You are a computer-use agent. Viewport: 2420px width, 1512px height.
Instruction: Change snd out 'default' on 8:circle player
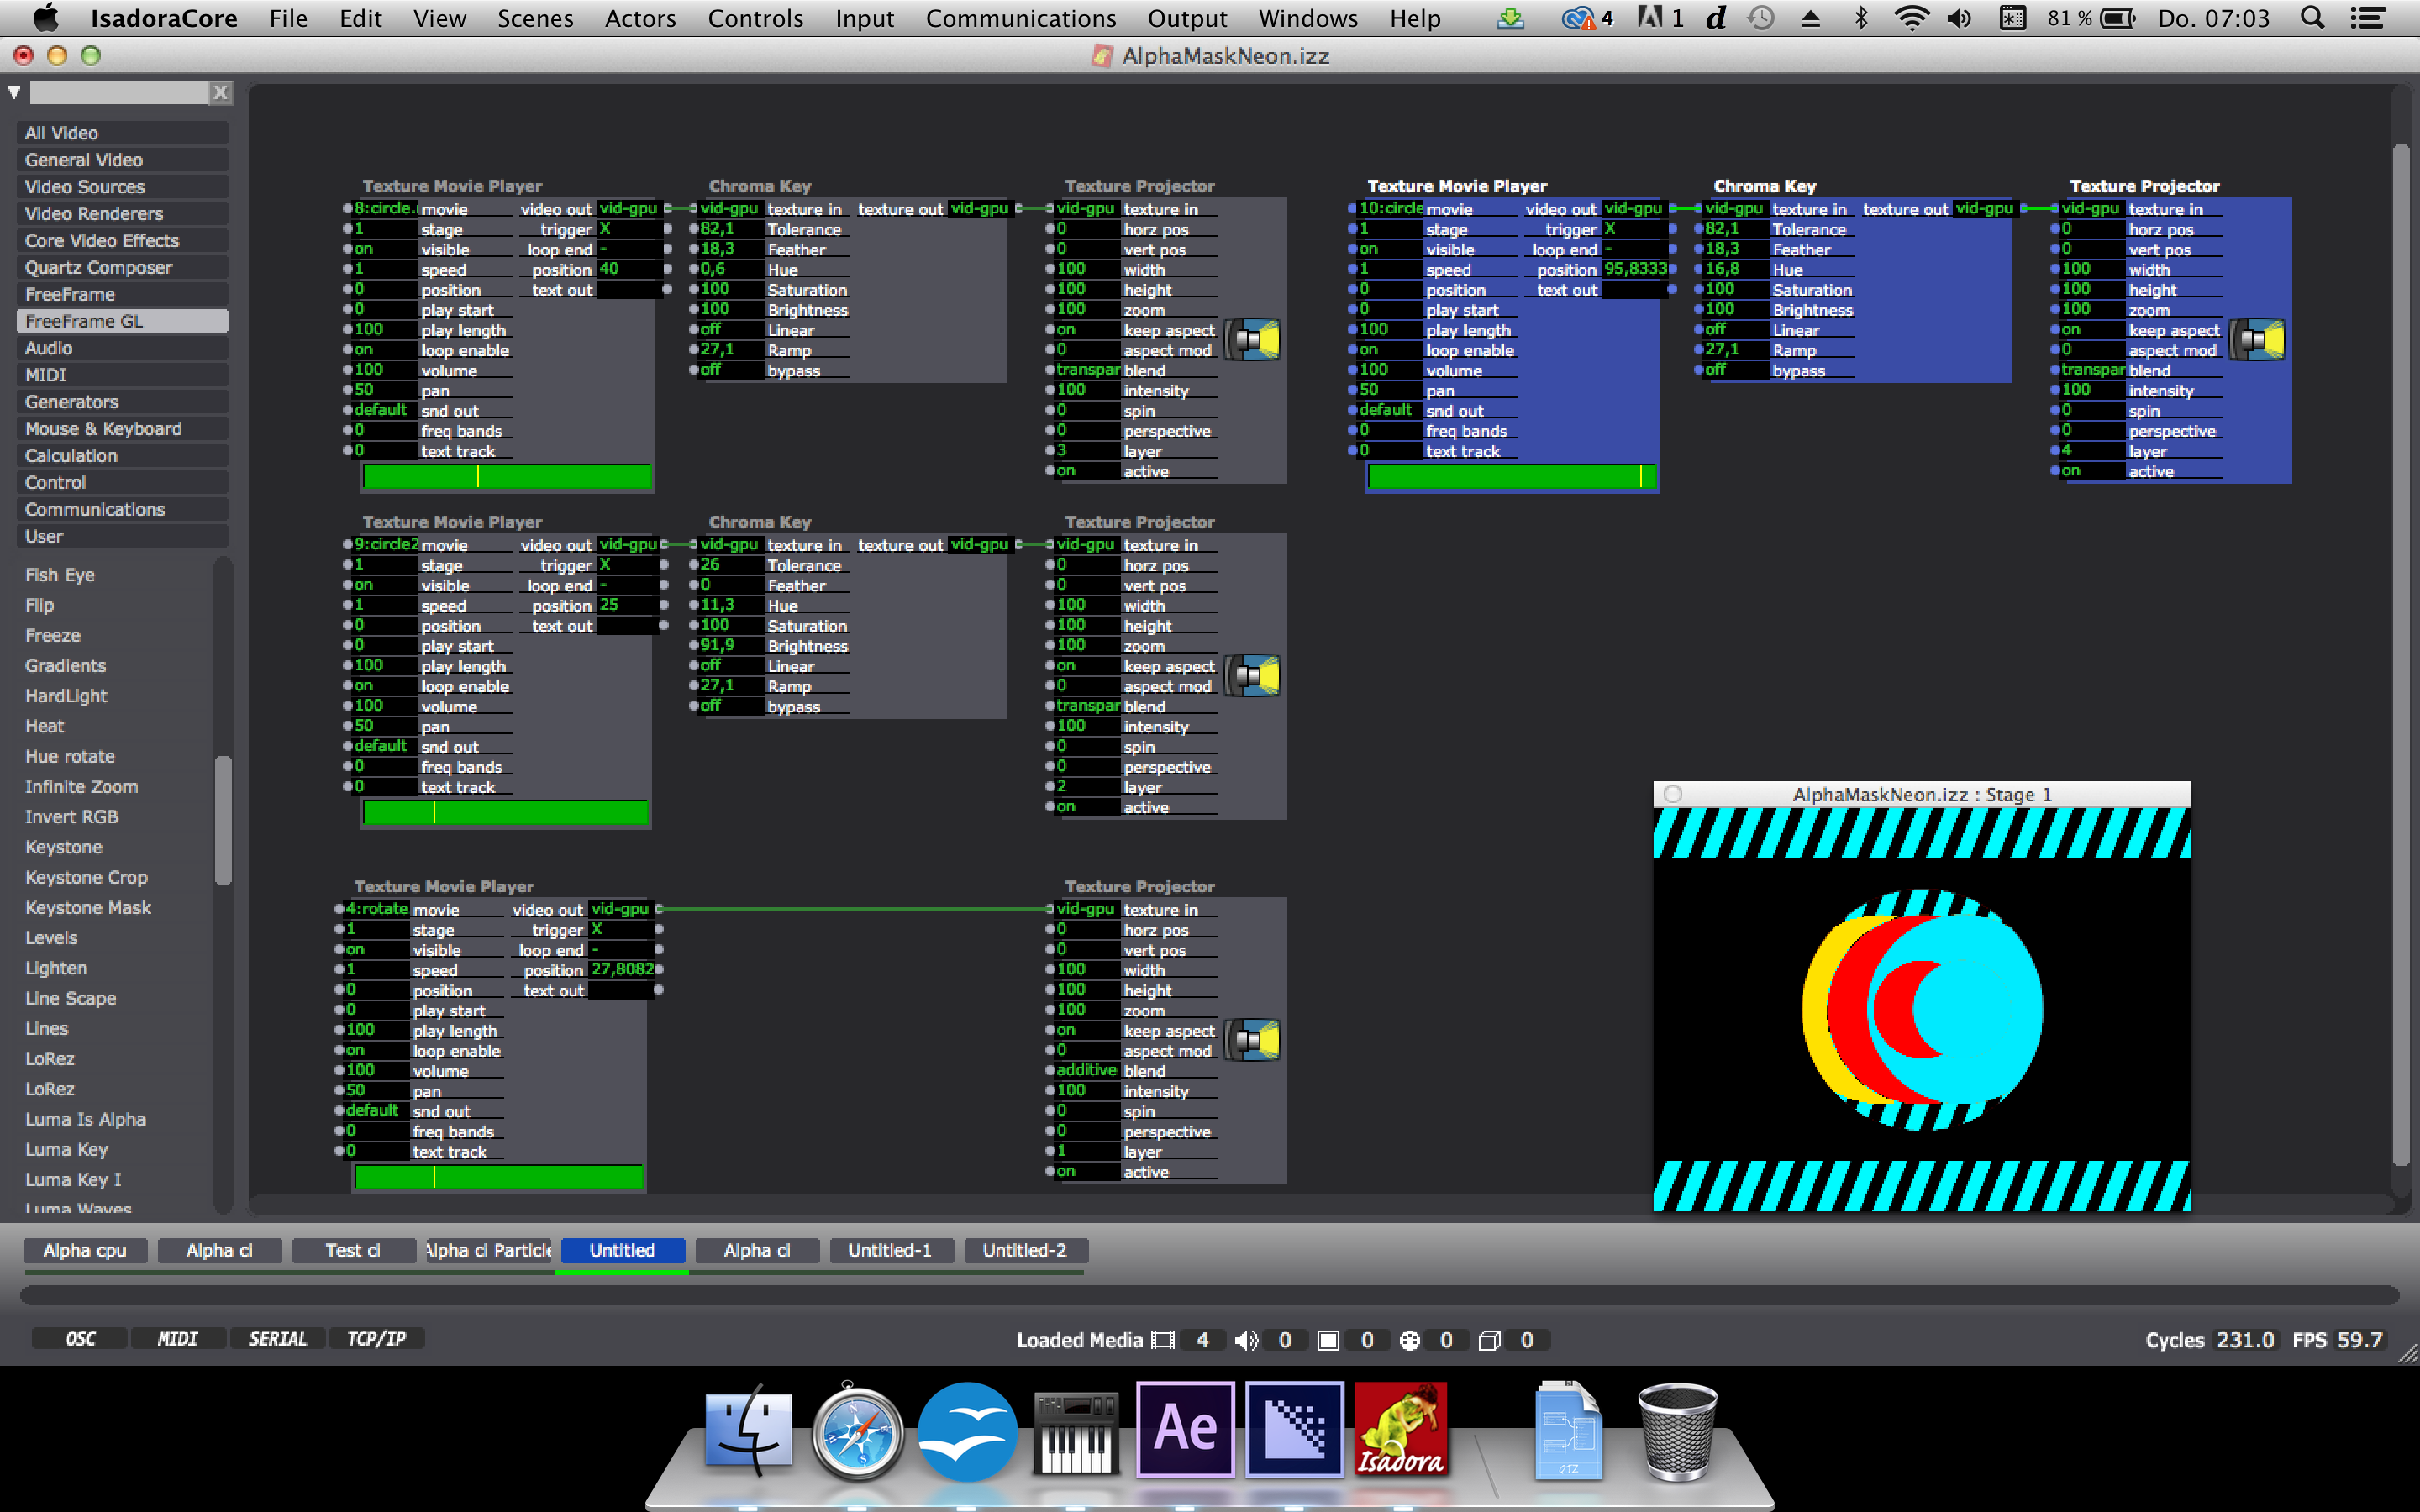click(383, 410)
